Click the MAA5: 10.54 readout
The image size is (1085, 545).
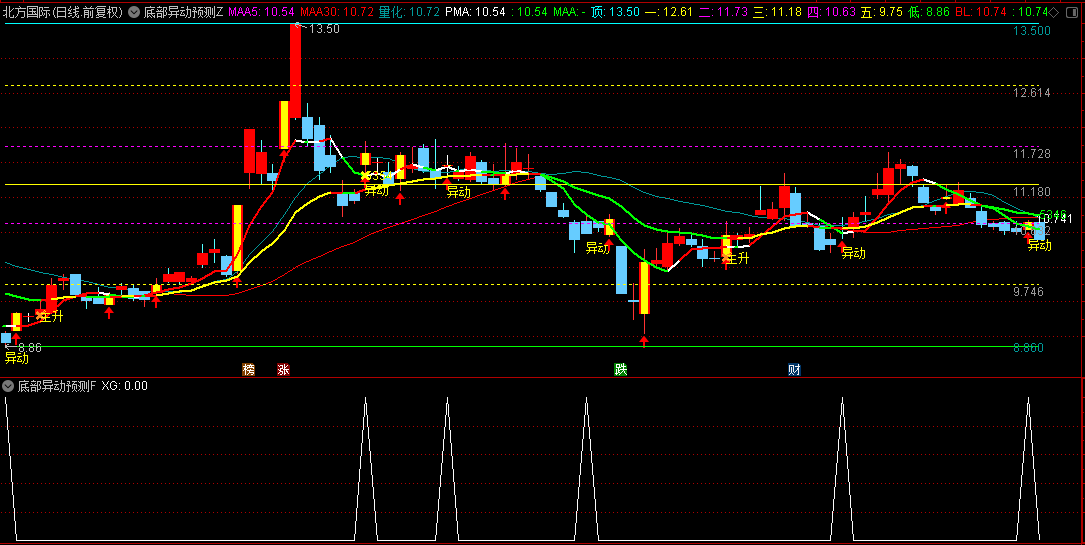click(262, 12)
